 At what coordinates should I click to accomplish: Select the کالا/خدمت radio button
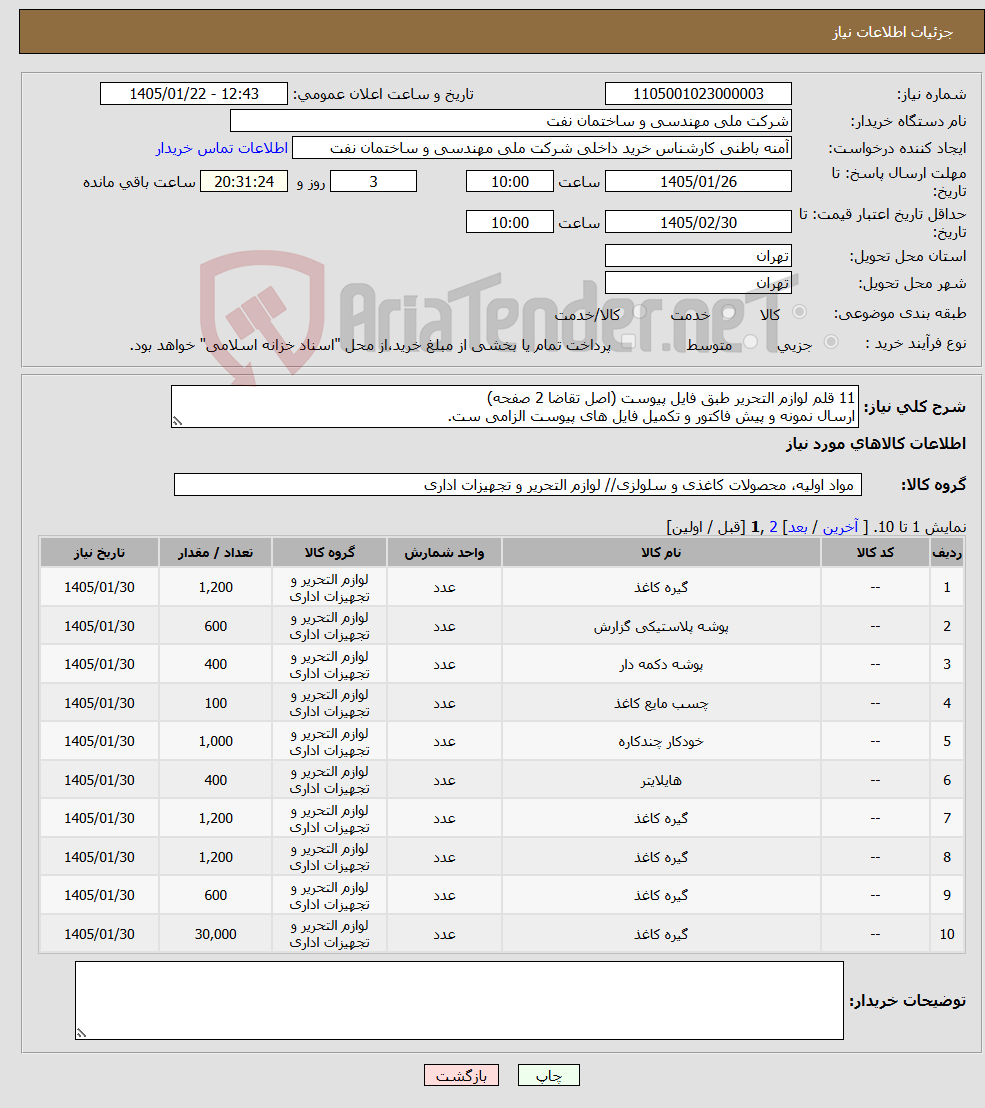tap(640, 312)
